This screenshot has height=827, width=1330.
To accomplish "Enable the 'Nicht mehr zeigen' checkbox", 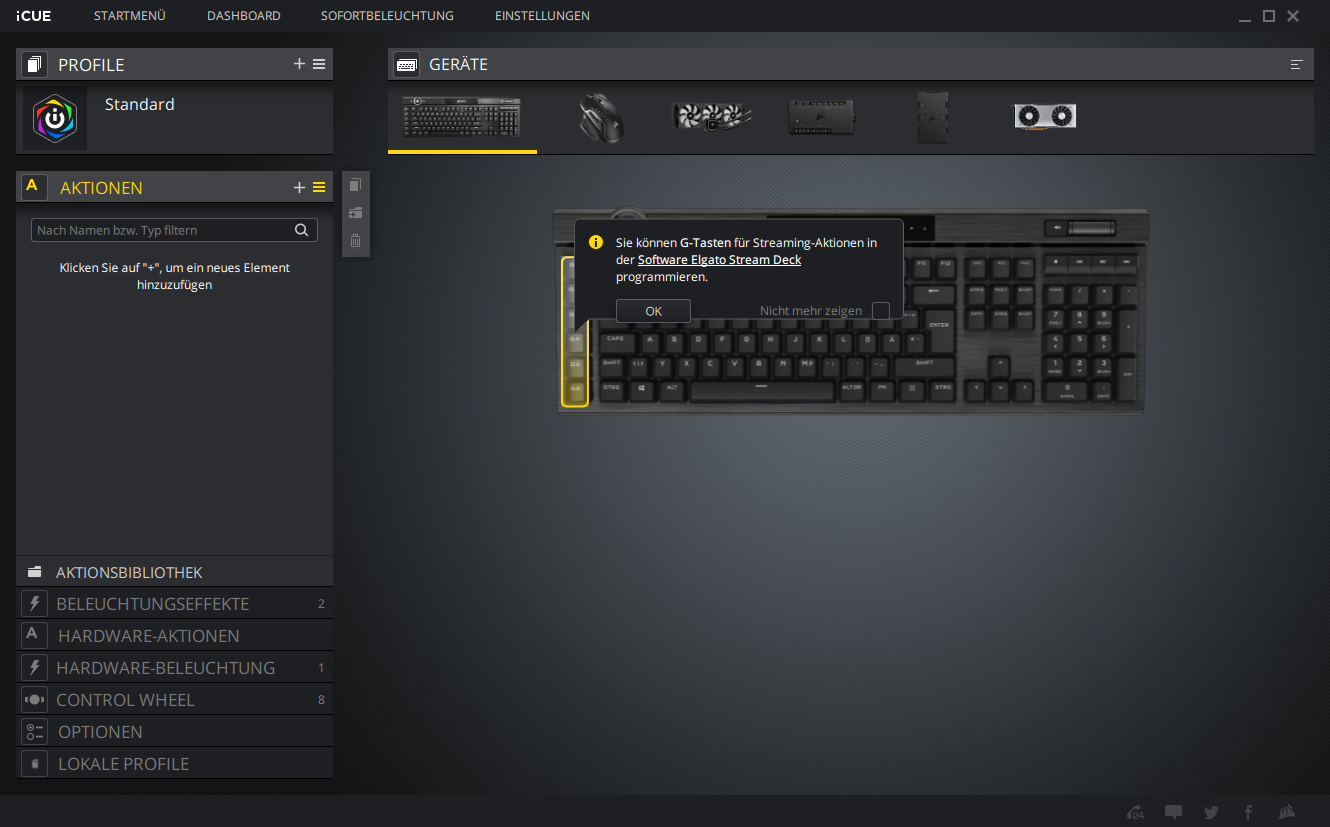I will 880,311.
